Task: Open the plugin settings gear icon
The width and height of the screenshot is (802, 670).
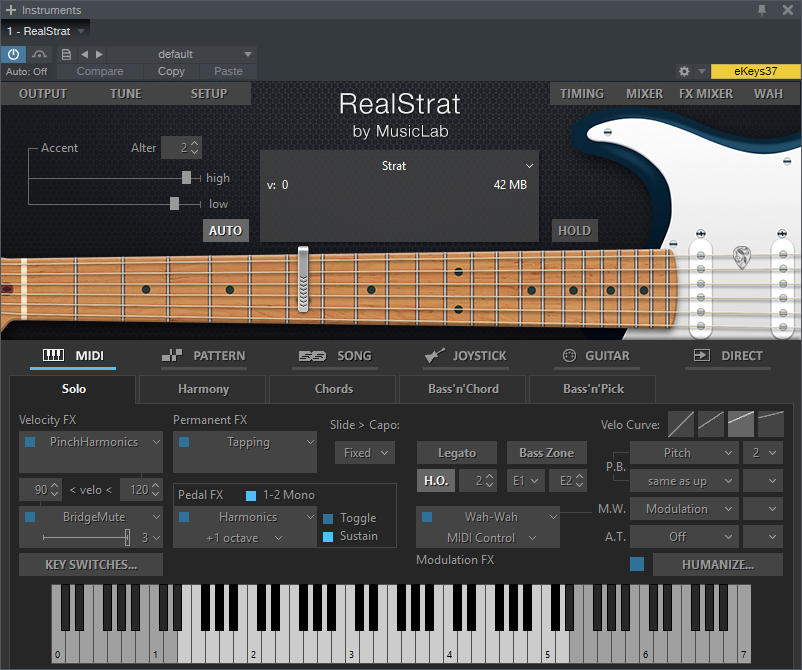Action: 684,71
